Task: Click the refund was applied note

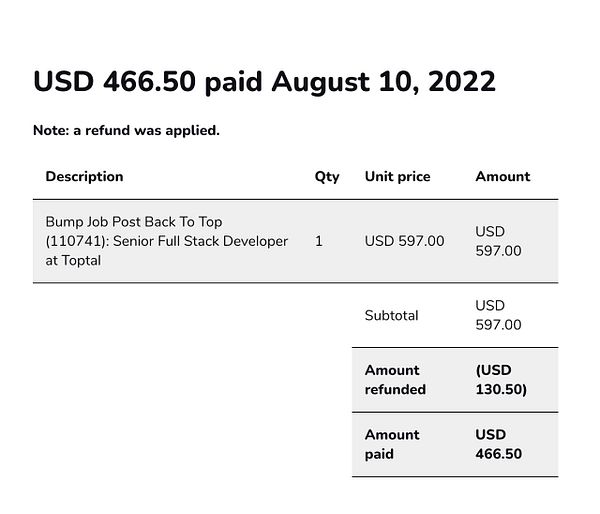Action: (126, 130)
